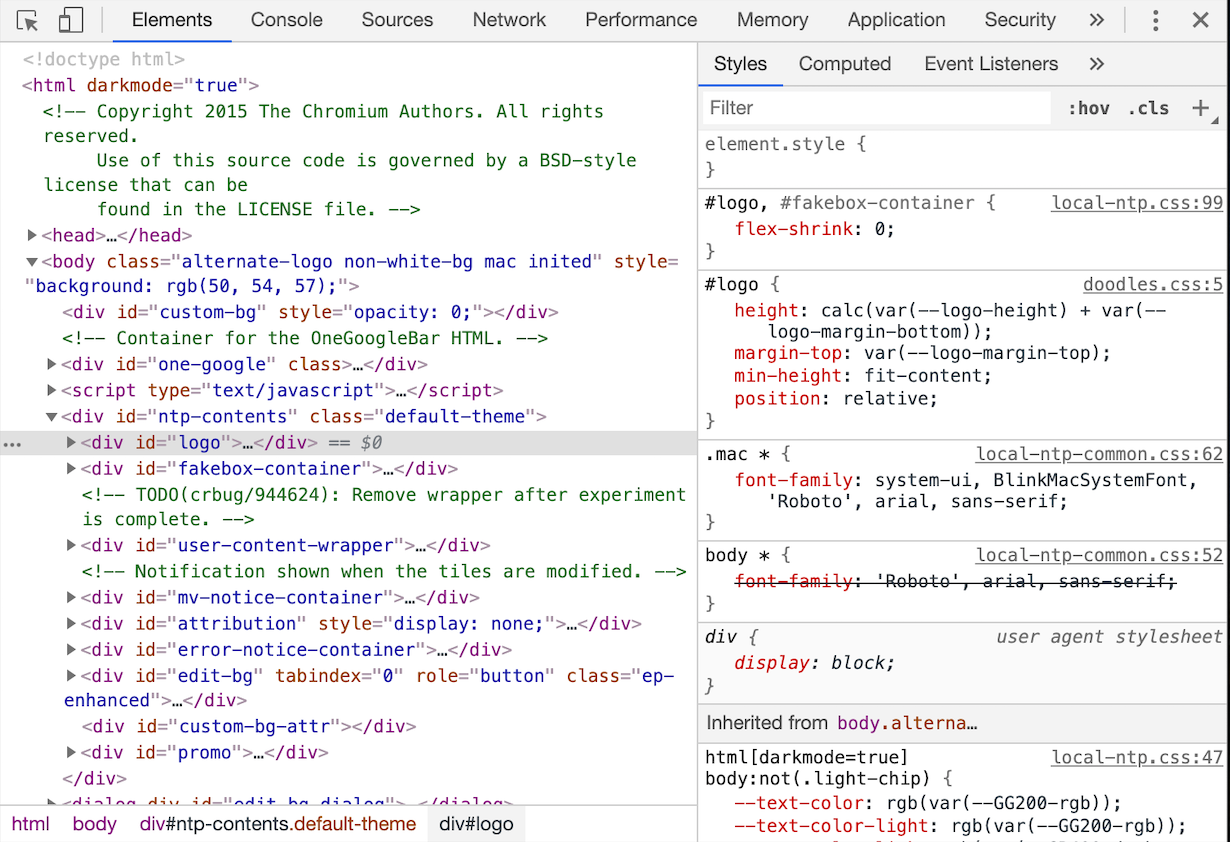Screen dimensions: 1230x842
Task: Open the local-ntp.css:99 source link
Action: click(1137, 203)
